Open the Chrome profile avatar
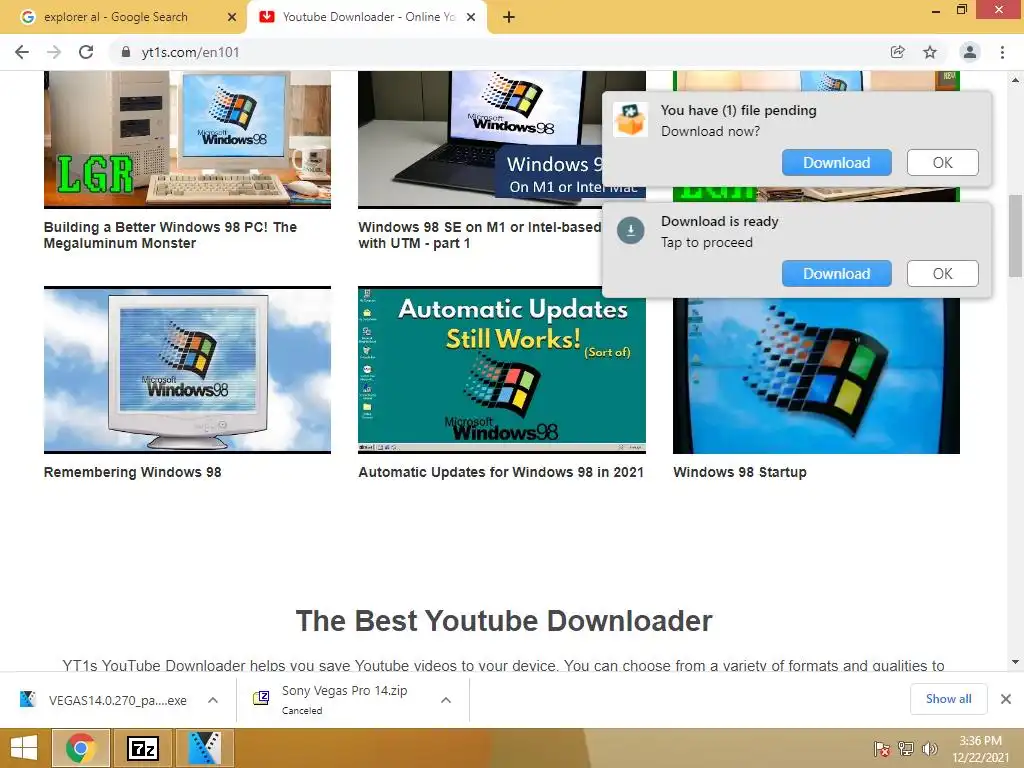This screenshot has width=1024, height=768. click(x=970, y=52)
